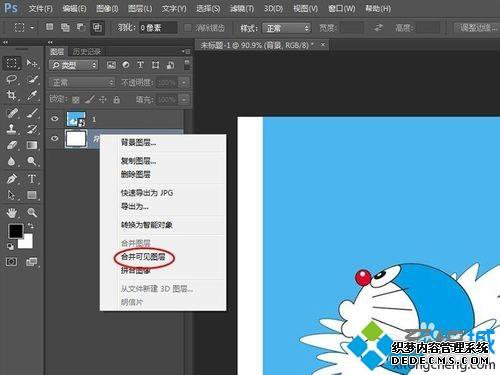
Task: Select the Pen tool
Action: coord(12,179)
